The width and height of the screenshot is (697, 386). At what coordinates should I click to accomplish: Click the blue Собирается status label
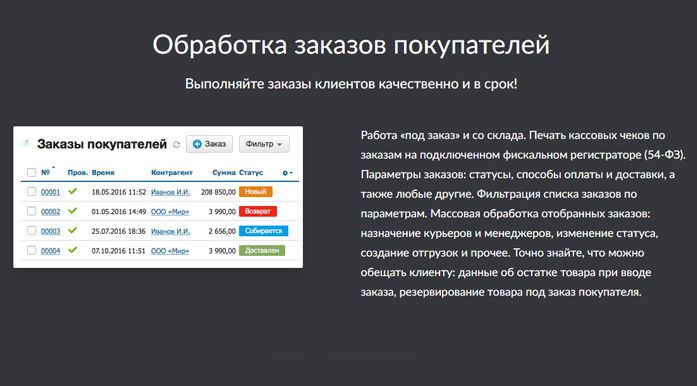pos(264,231)
